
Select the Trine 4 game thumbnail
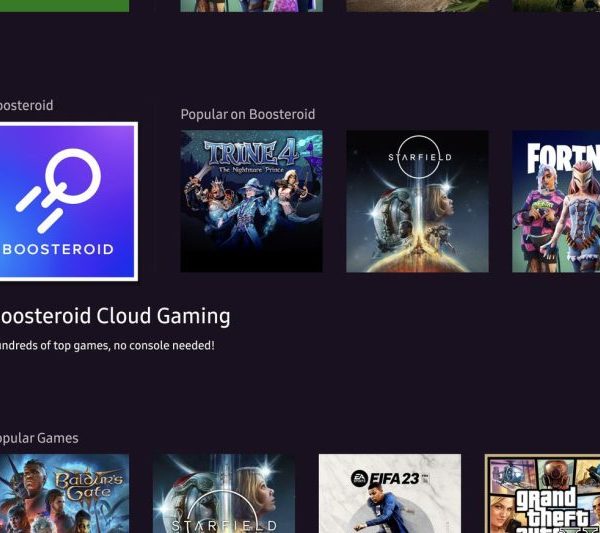click(251, 201)
